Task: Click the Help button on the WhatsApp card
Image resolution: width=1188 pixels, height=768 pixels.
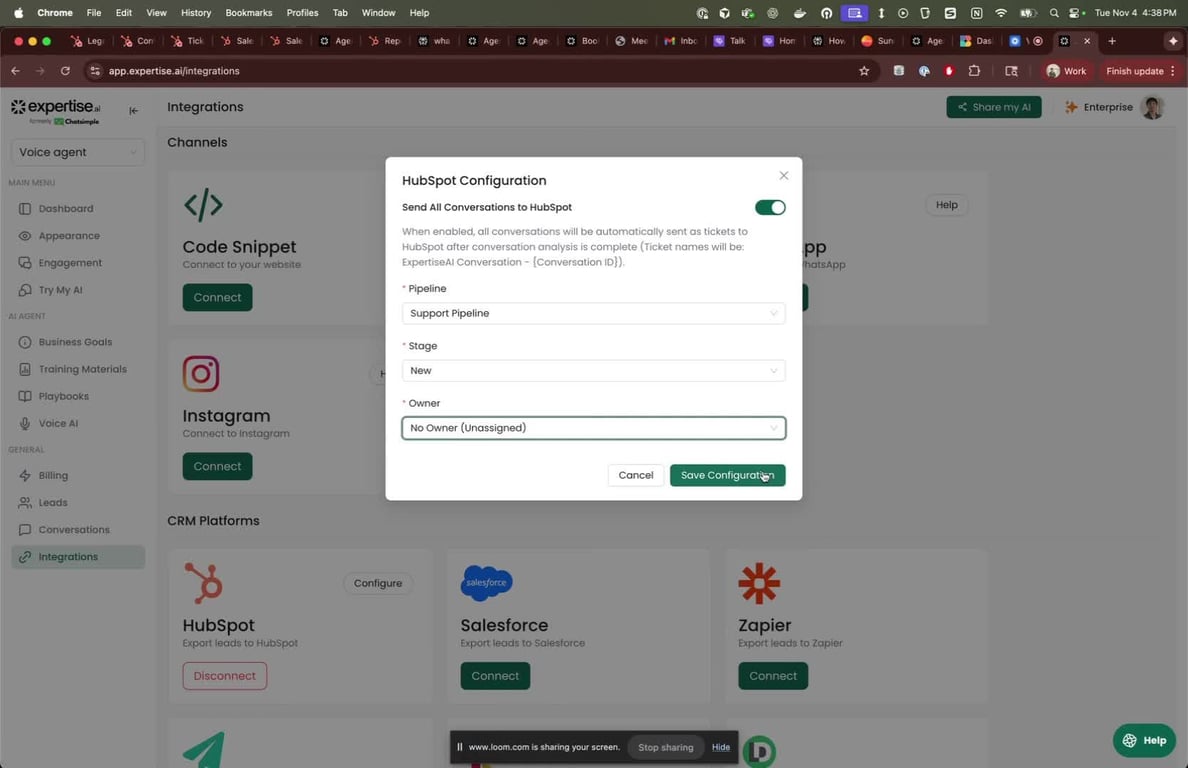Action: coord(946,204)
